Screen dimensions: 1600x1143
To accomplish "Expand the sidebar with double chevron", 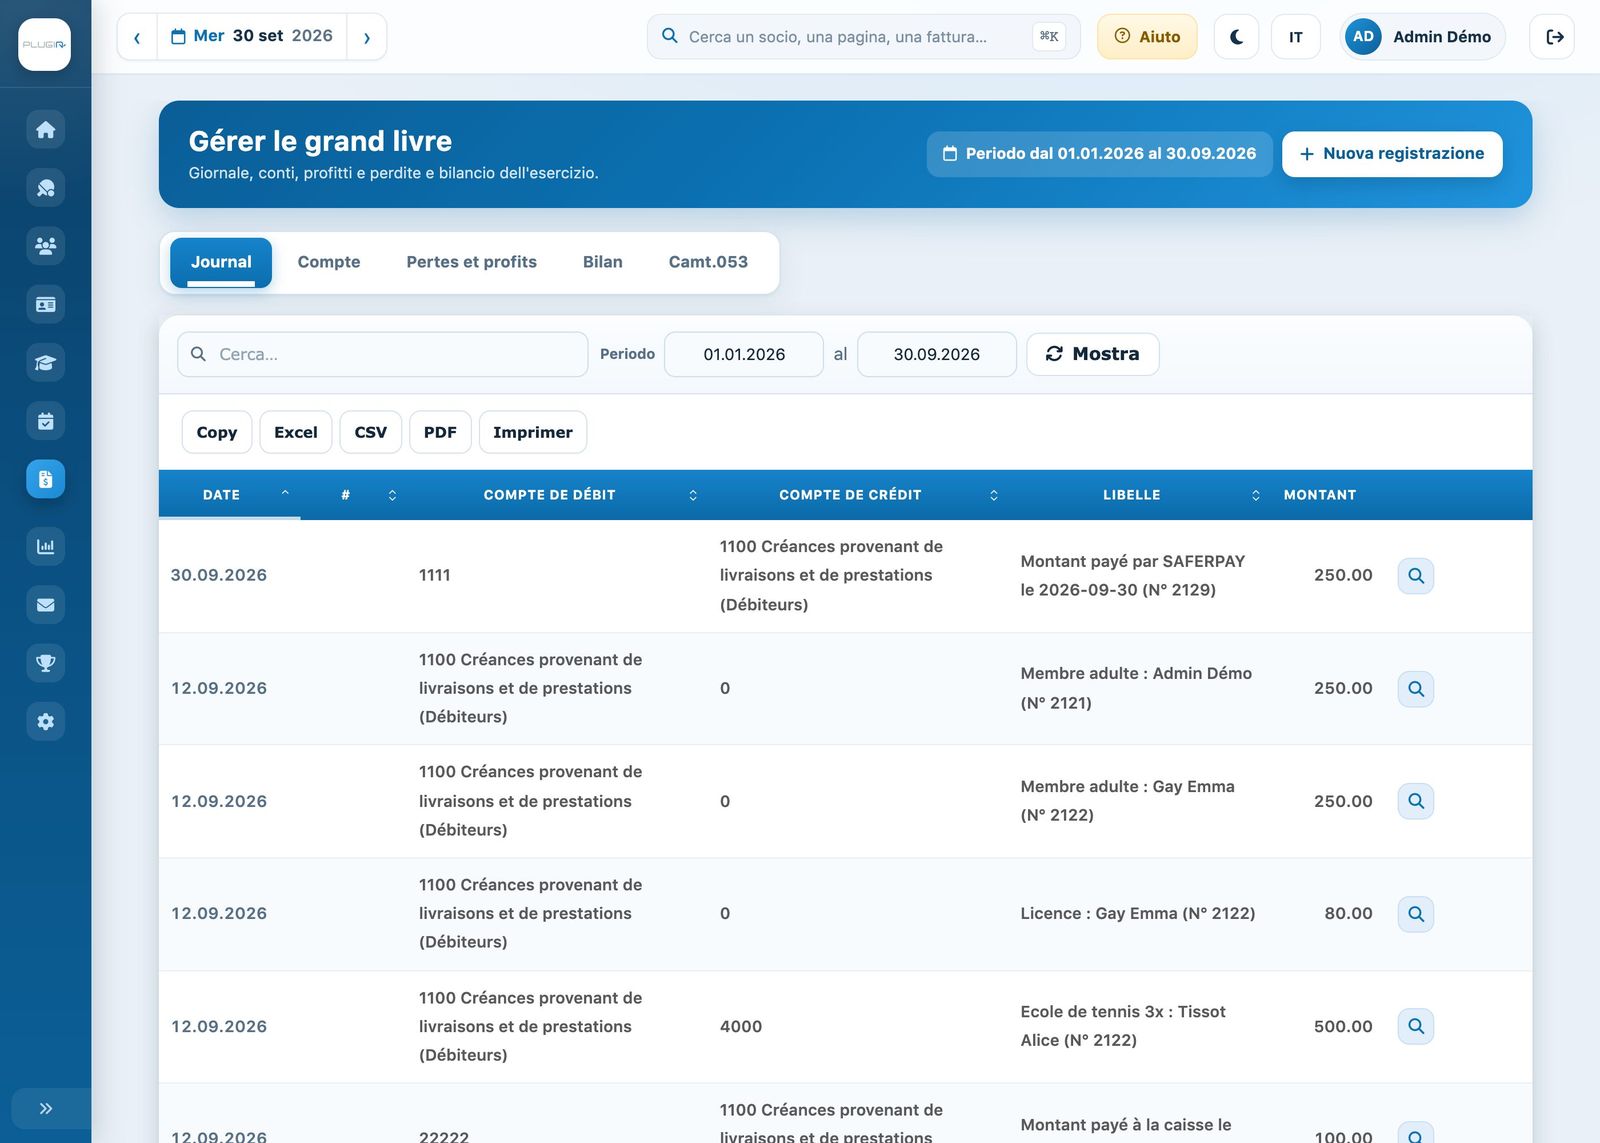I will click(x=45, y=1108).
